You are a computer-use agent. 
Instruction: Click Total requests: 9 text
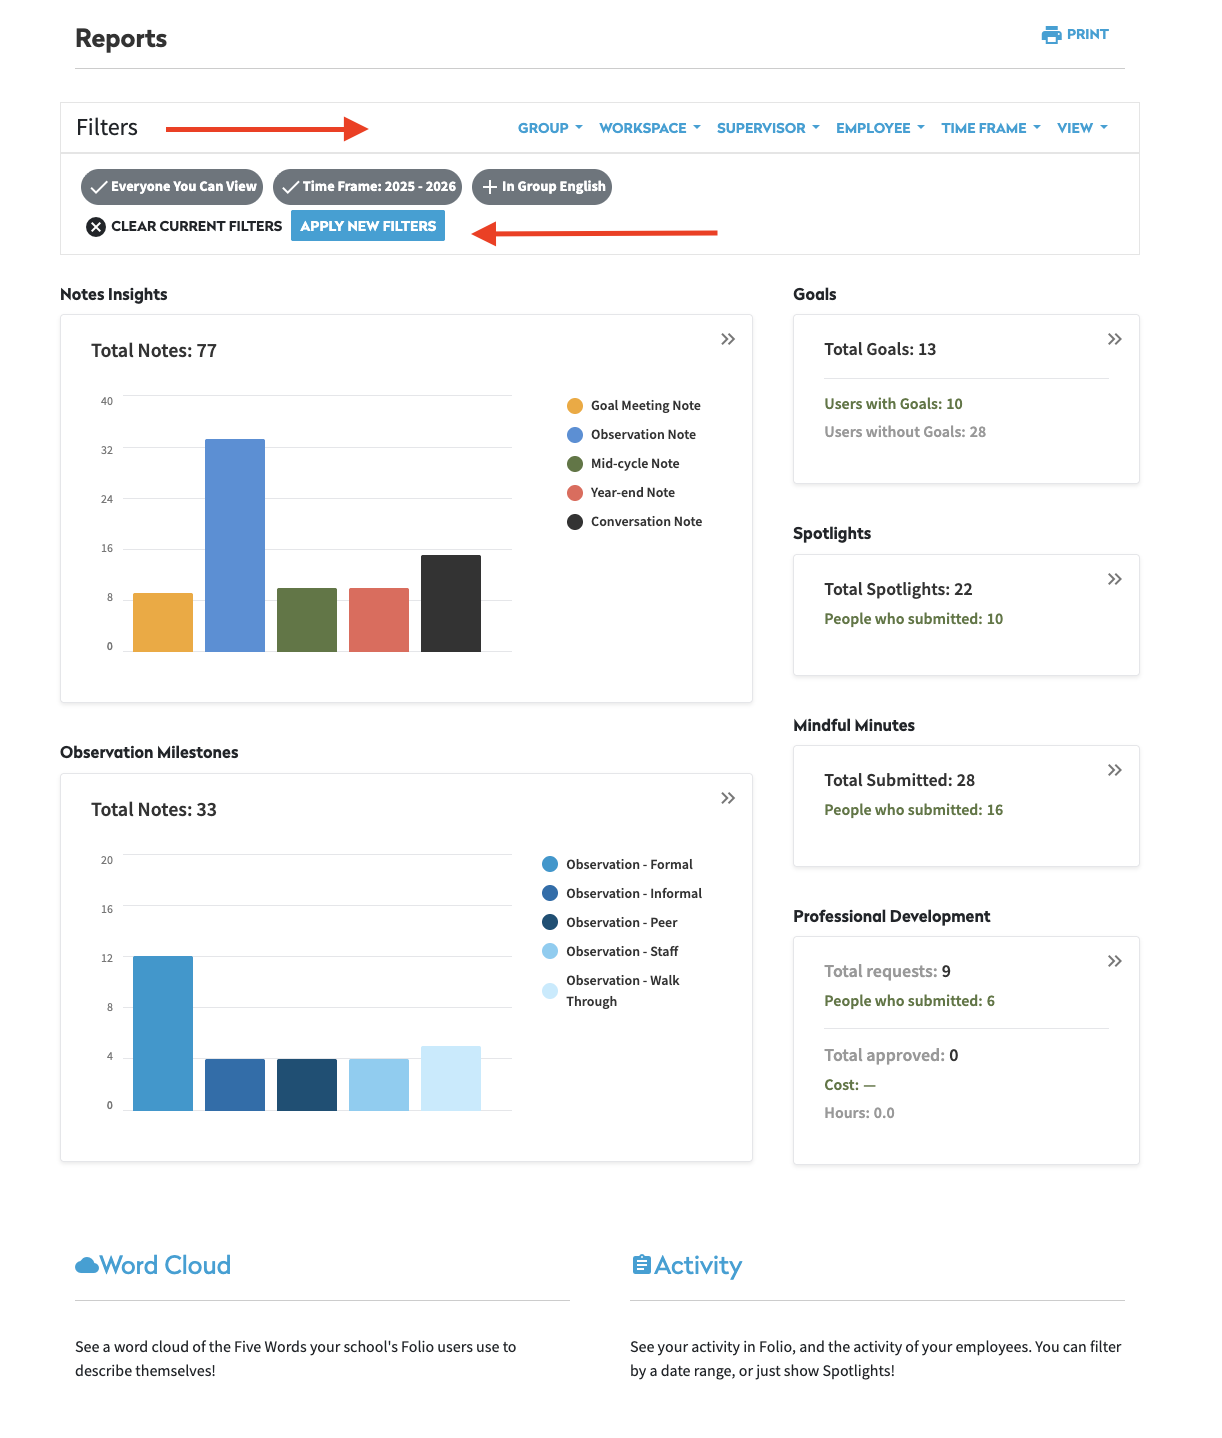pyautogui.click(x=887, y=971)
